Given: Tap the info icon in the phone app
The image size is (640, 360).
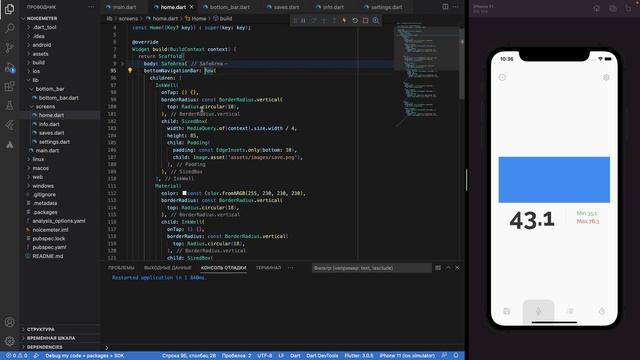Looking at the screenshot, I should (502, 77).
